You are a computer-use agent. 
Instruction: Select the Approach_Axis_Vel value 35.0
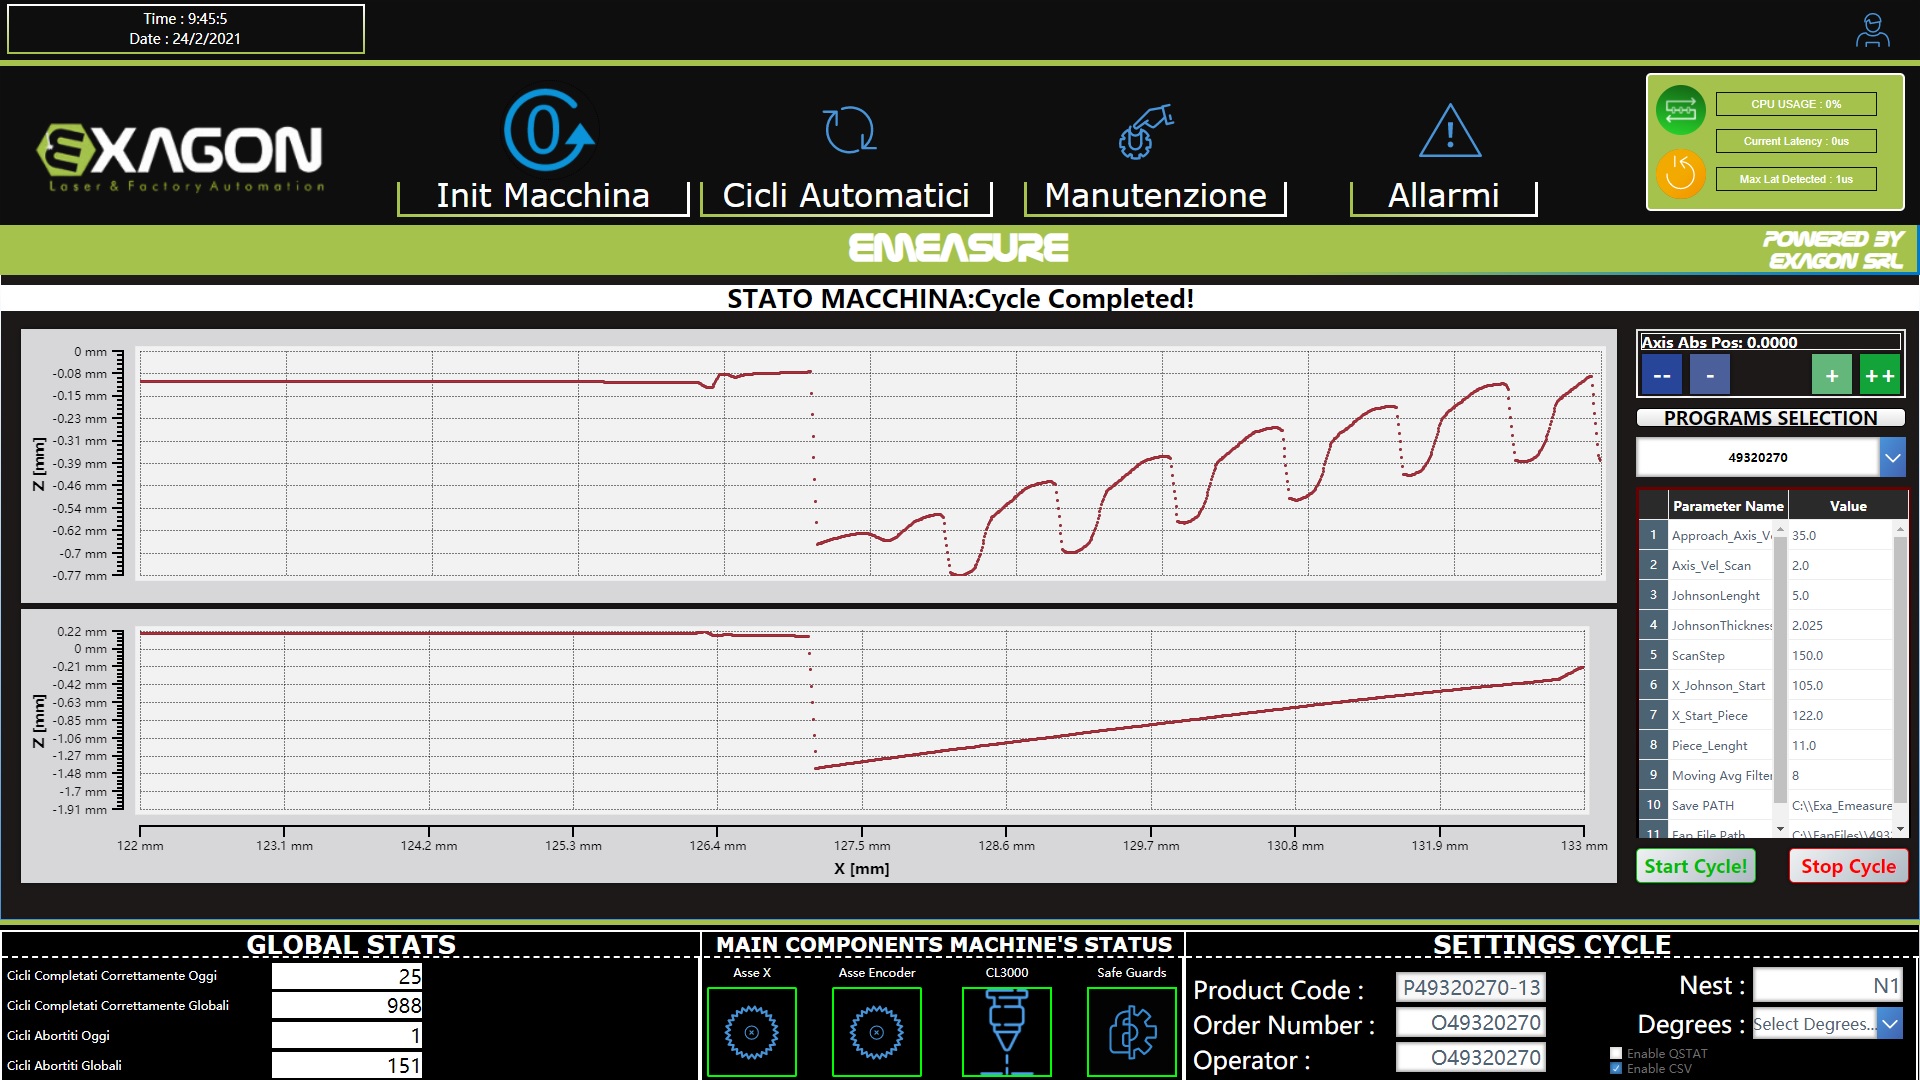pos(1840,535)
